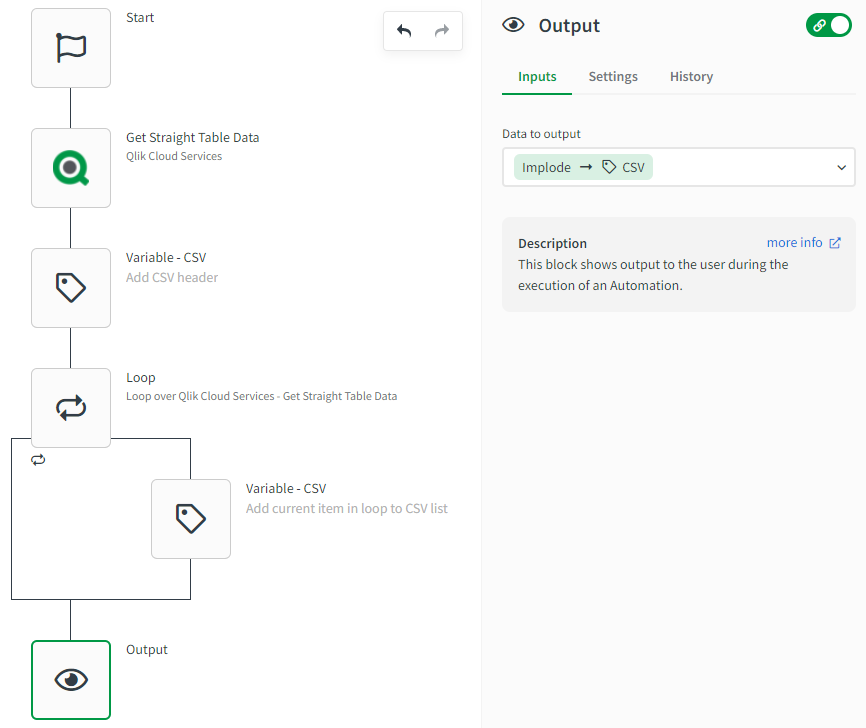Viewport: 866px width, 728px height.
Task: Switch to the Settings tab
Action: (x=613, y=77)
